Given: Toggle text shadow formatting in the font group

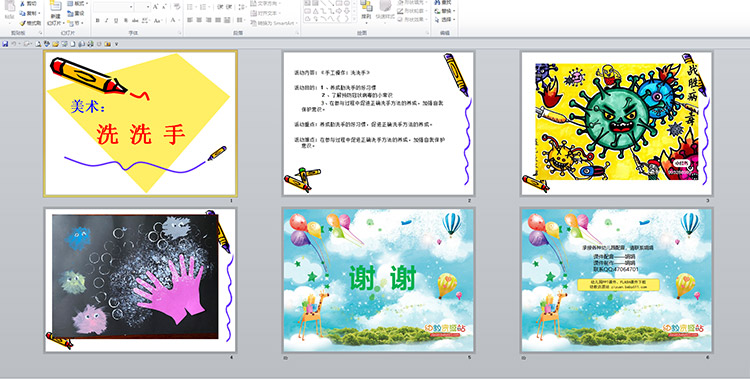Looking at the screenshot, I should click(126, 21).
